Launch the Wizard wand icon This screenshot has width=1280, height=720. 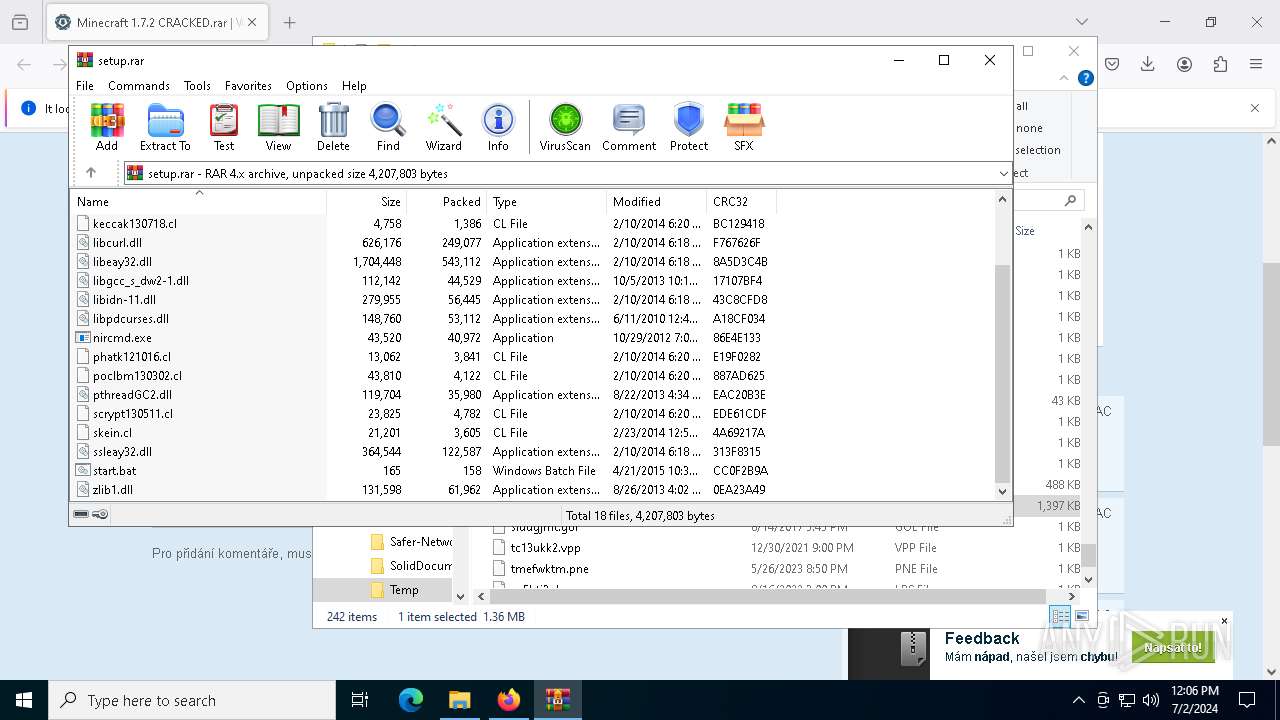(444, 127)
